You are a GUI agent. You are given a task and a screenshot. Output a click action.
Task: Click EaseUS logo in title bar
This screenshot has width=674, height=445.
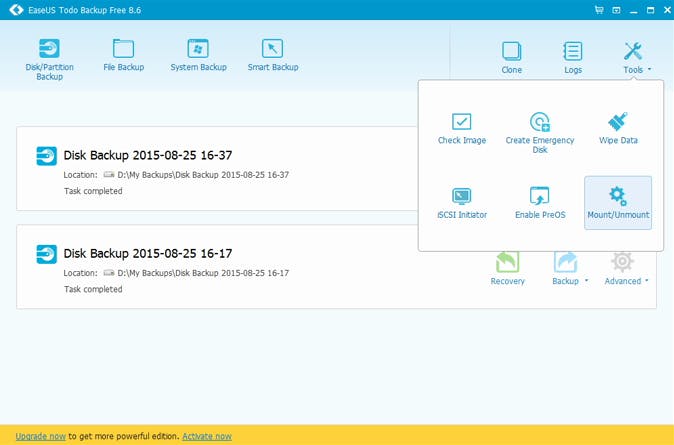[x=16, y=10]
